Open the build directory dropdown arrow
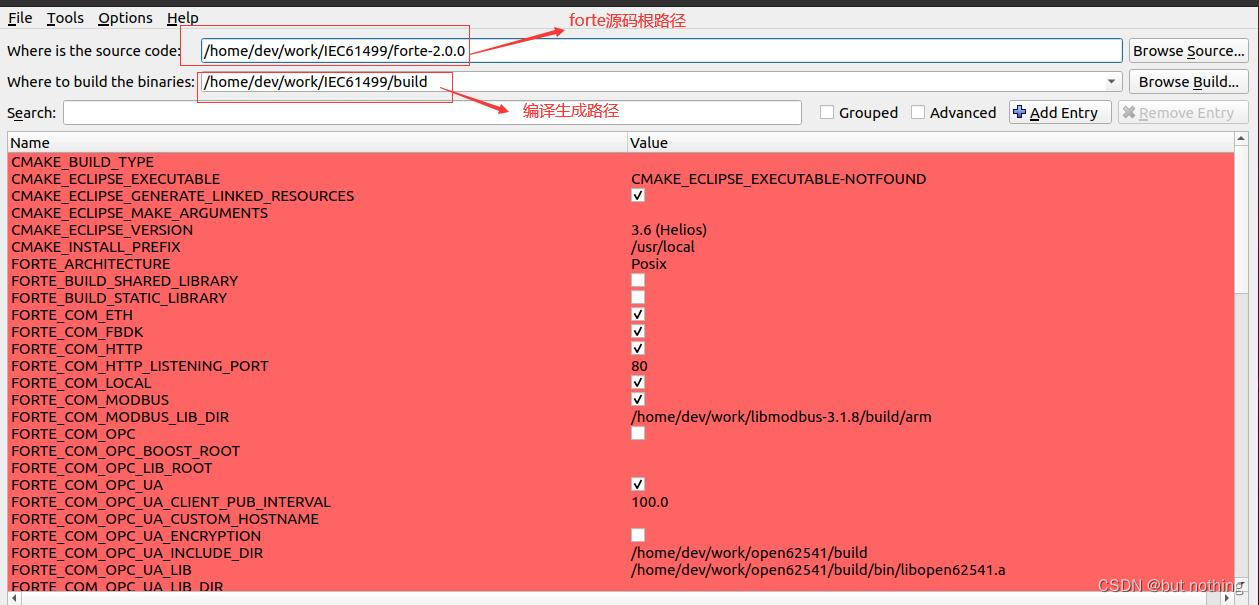This screenshot has height=605, width=1259. tap(1113, 81)
